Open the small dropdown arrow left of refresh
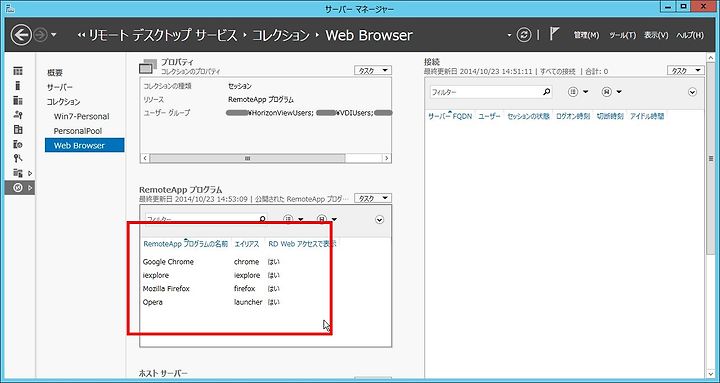 (509, 35)
